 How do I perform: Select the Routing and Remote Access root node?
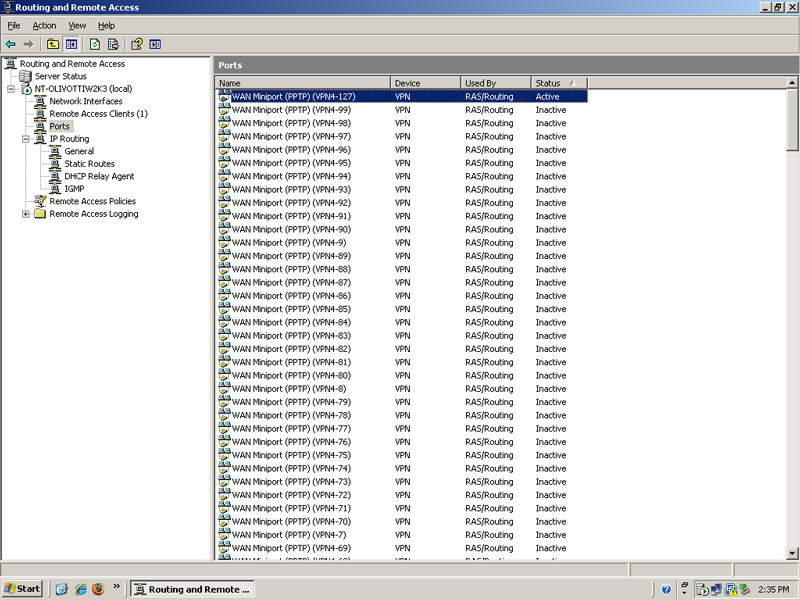pyautogui.click(x=72, y=64)
